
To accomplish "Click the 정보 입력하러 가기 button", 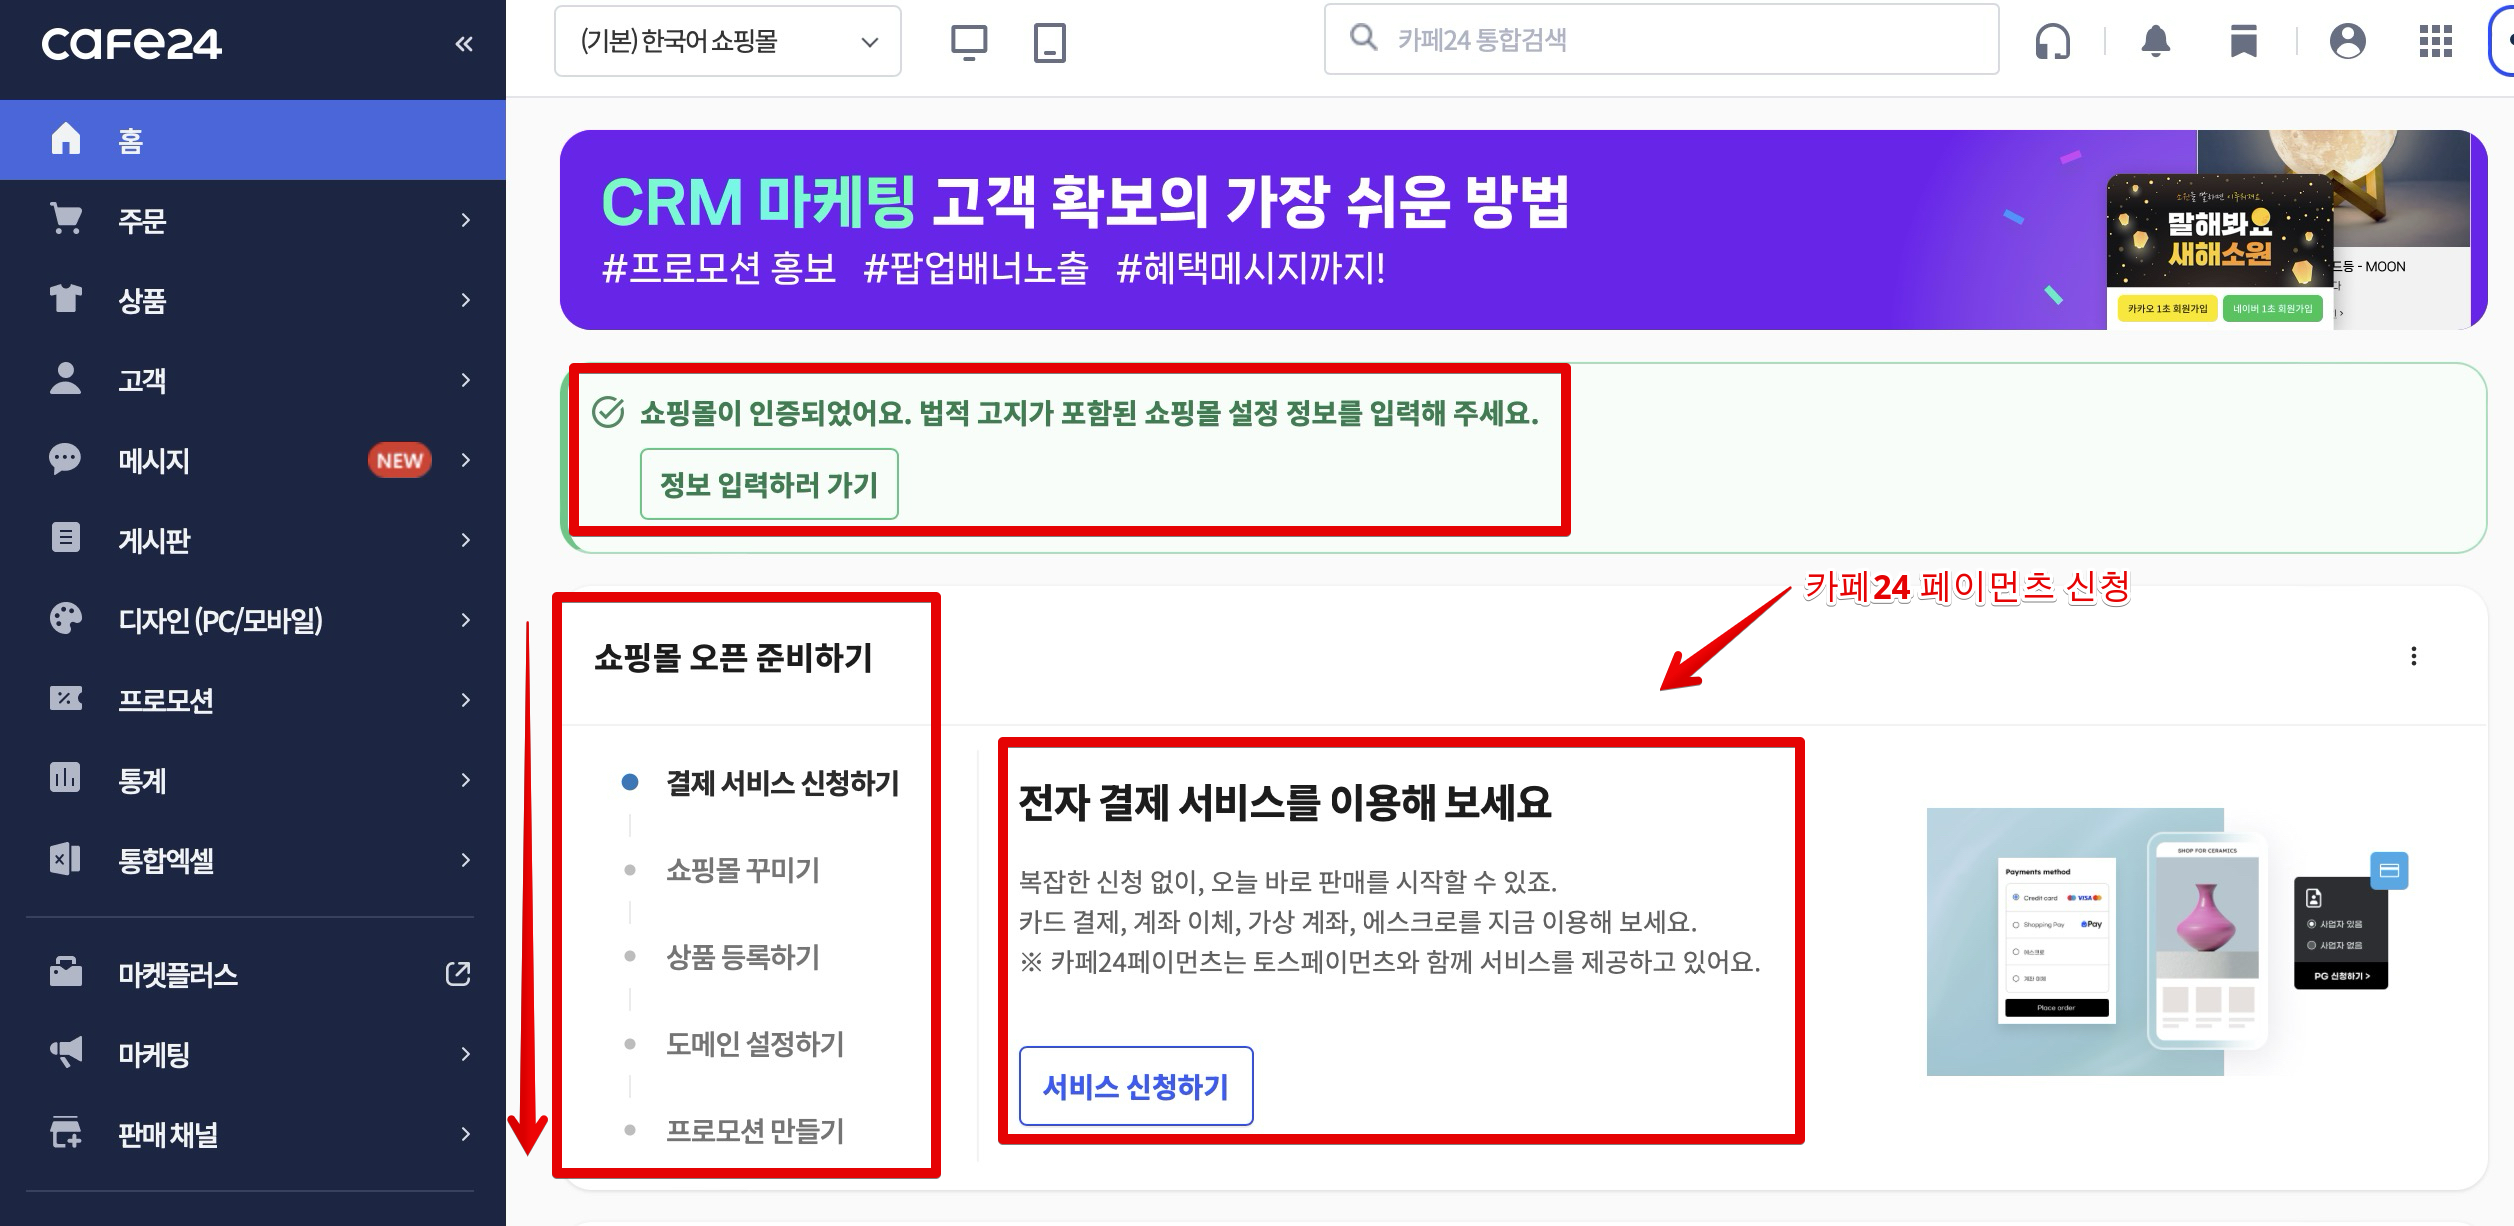I will [768, 485].
